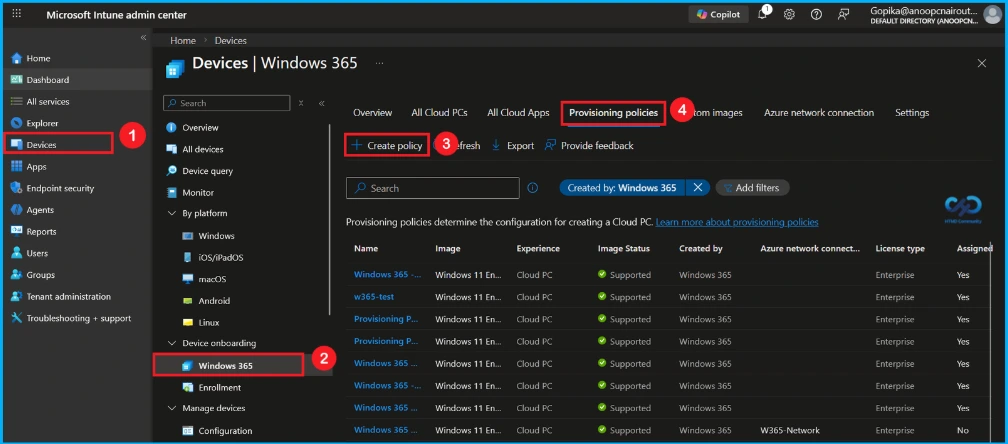Click the Home breadcrumb link
The image size is (1008, 444).
(x=183, y=40)
